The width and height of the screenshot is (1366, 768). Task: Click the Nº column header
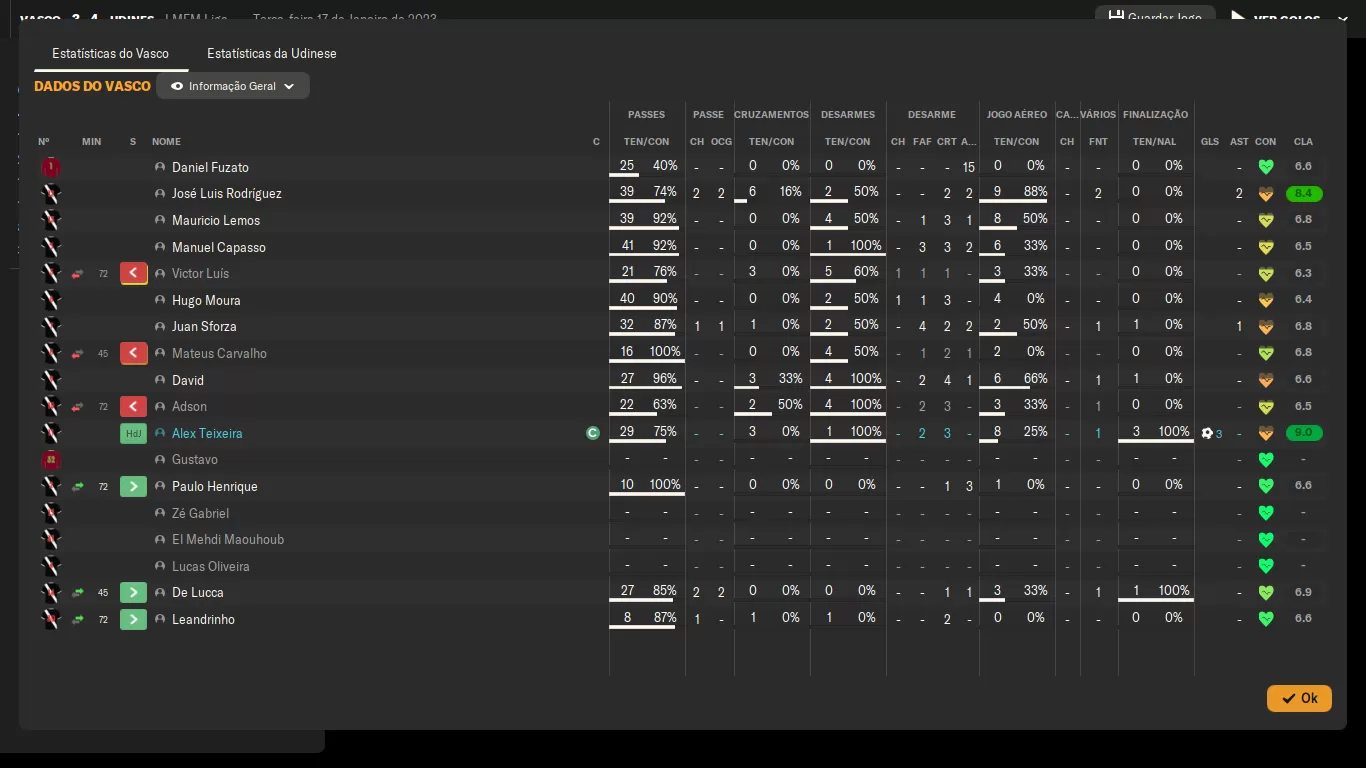(x=44, y=142)
